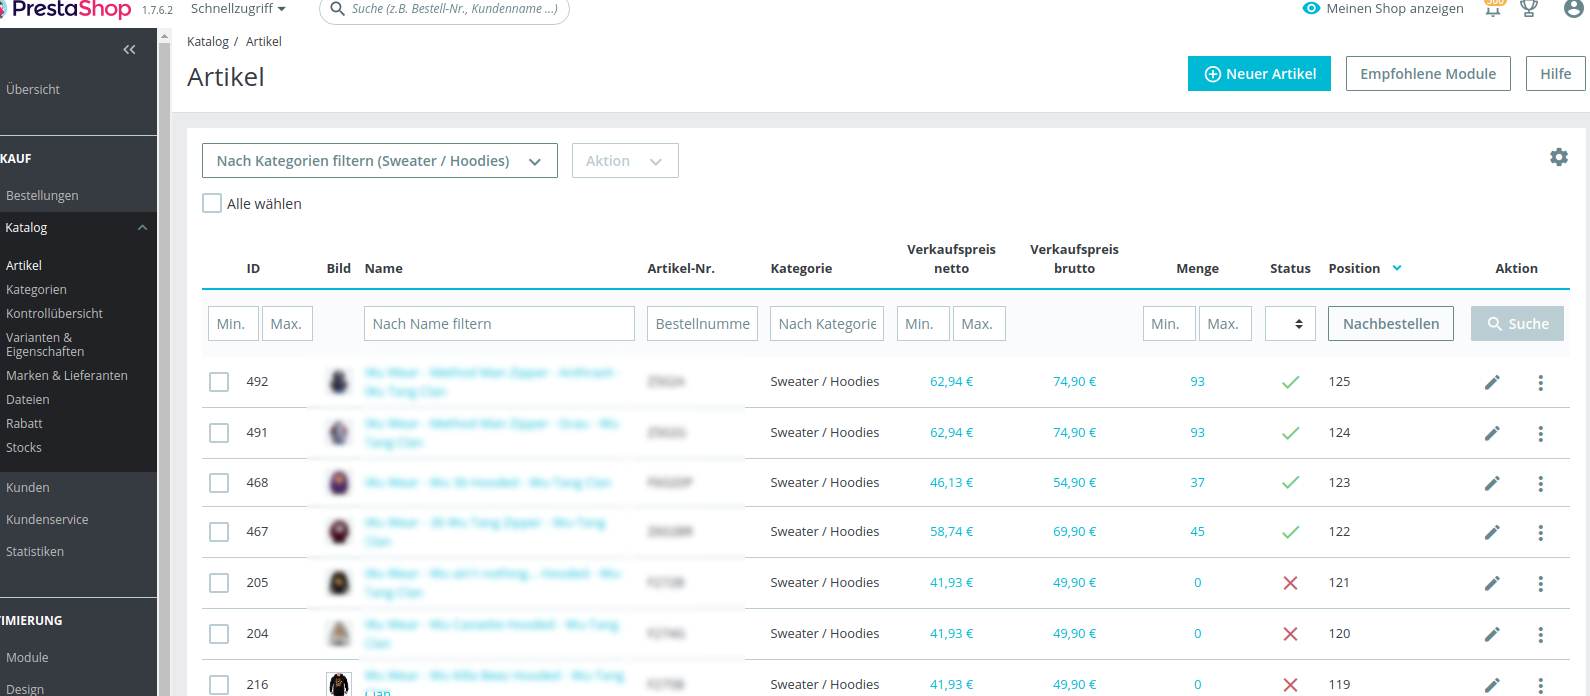The height and width of the screenshot is (696, 1590).
Task: Select checkbox for article 467
Action: tap(219, 532)
